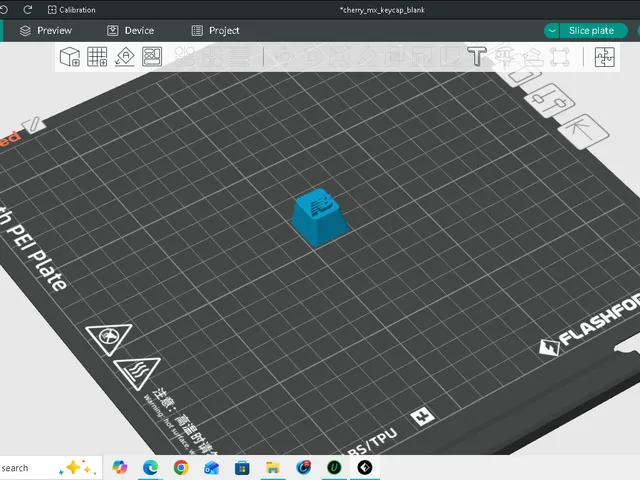
Task: Click the arrow-to-line plate icon beside plate
Action: pyautogui.click(x=583, y=131)
